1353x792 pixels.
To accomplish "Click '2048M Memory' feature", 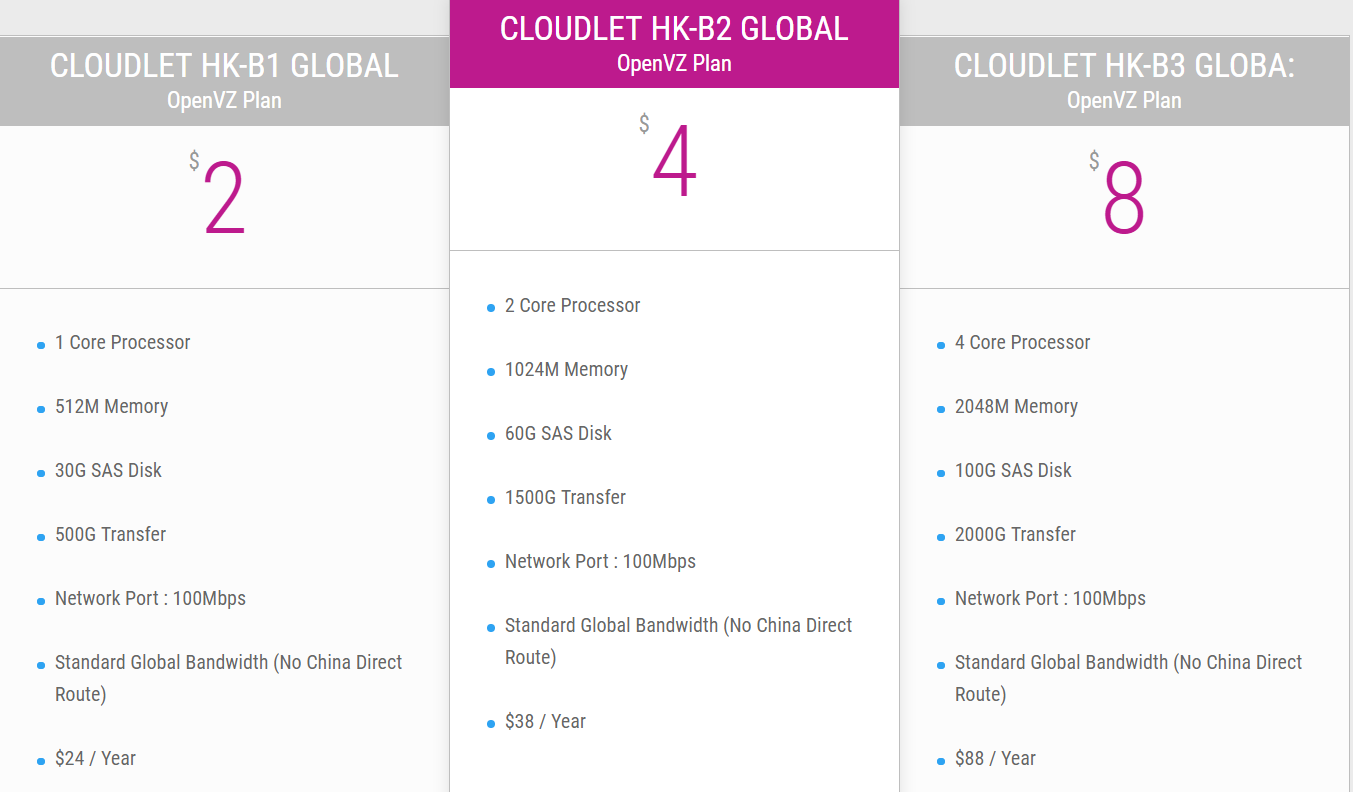I will point(1016,406).
